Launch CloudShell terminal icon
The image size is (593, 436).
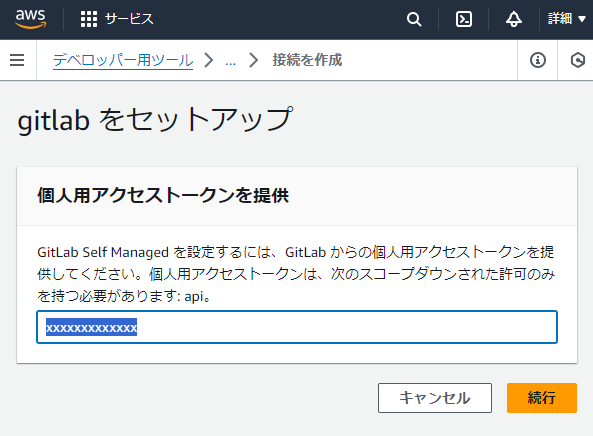[464, 19]
